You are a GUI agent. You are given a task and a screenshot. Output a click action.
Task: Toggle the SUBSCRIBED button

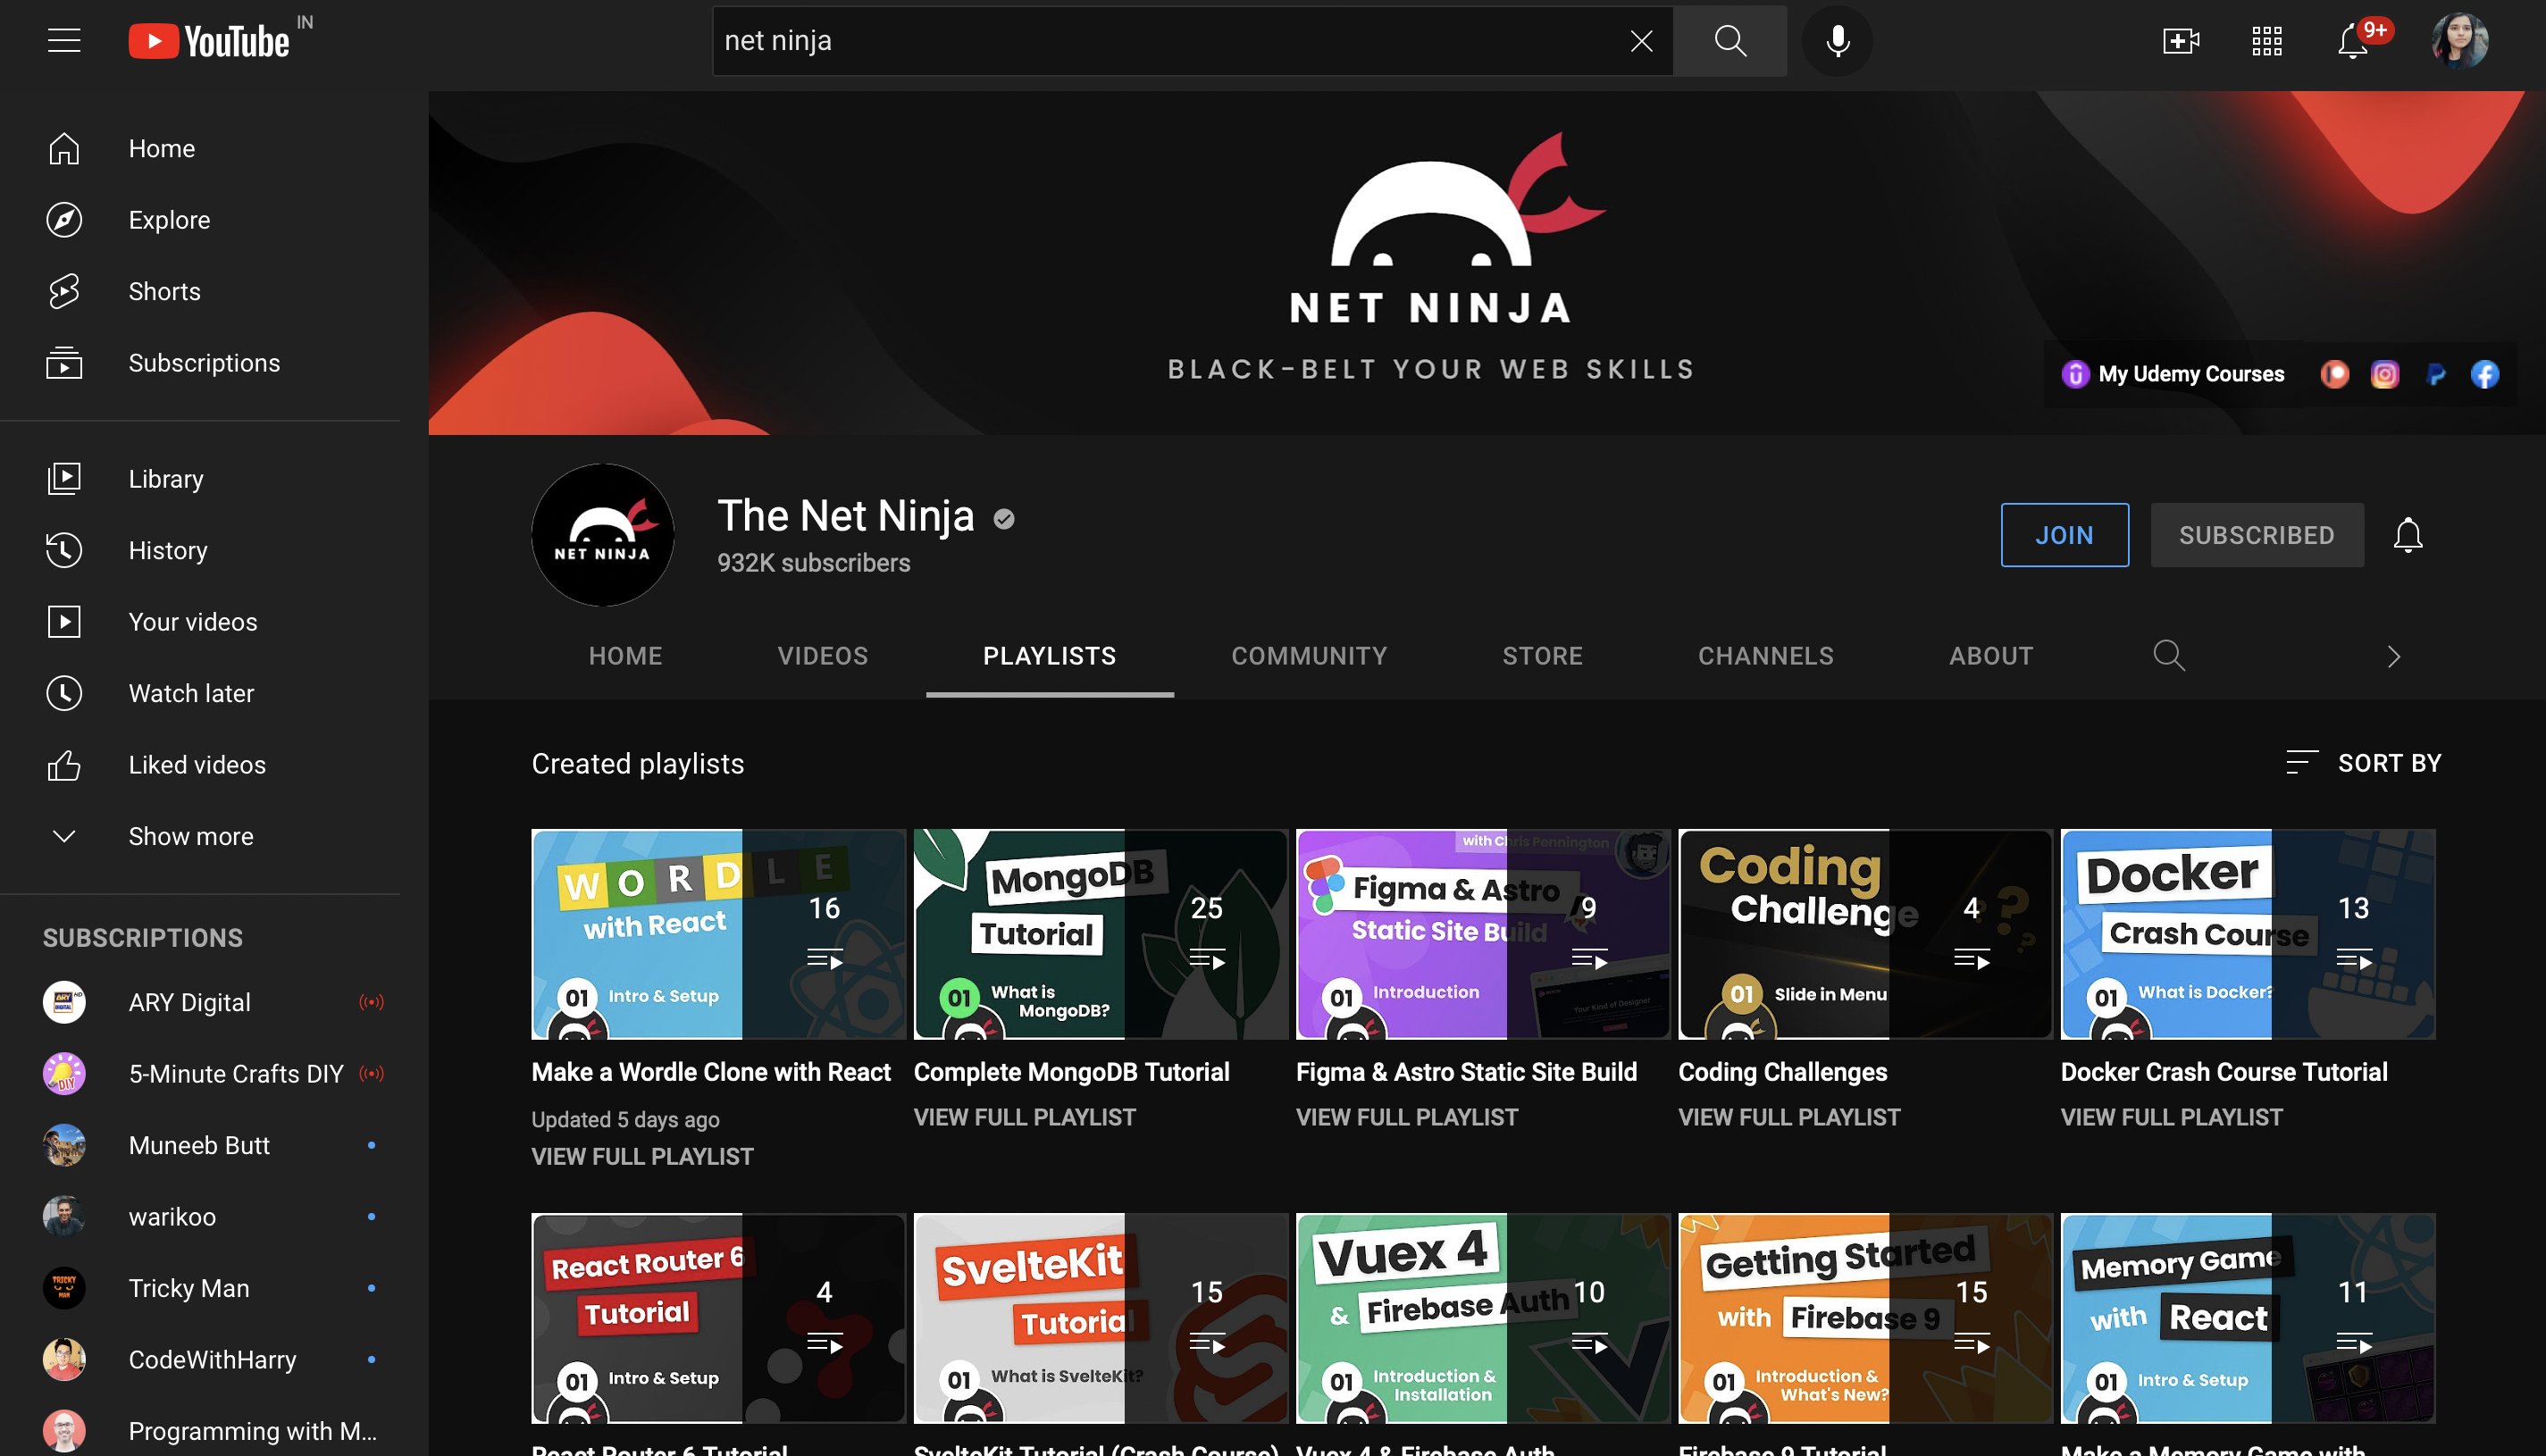pos(2256,535)
